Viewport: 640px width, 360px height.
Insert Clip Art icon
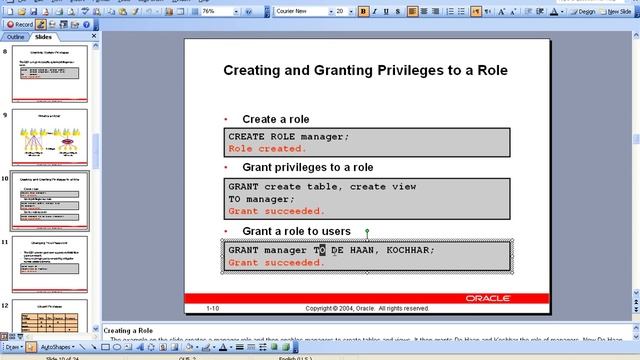pos(163,347)
